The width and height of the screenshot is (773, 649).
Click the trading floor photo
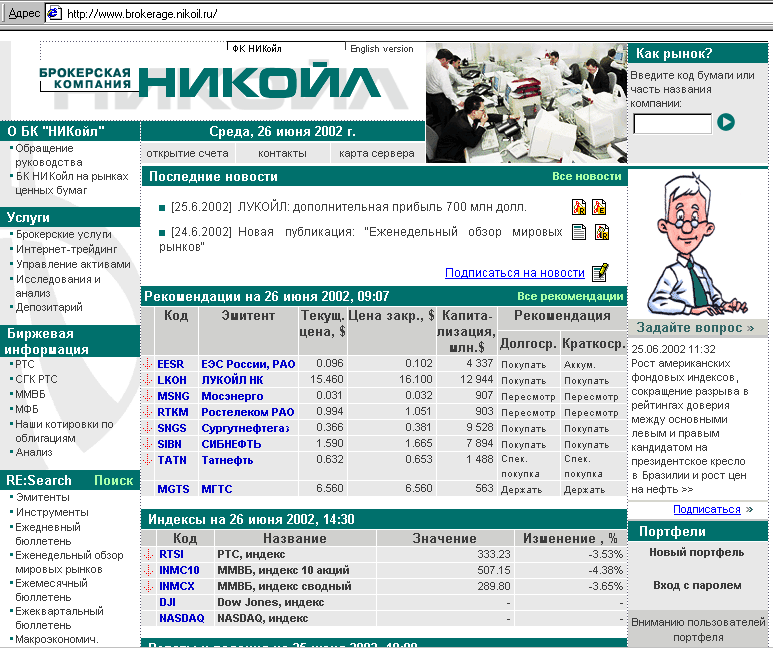(527, 103)
